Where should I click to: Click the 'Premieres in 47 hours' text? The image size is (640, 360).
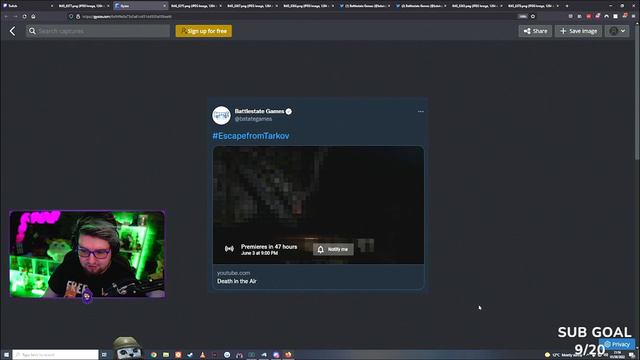pos(269,247)
